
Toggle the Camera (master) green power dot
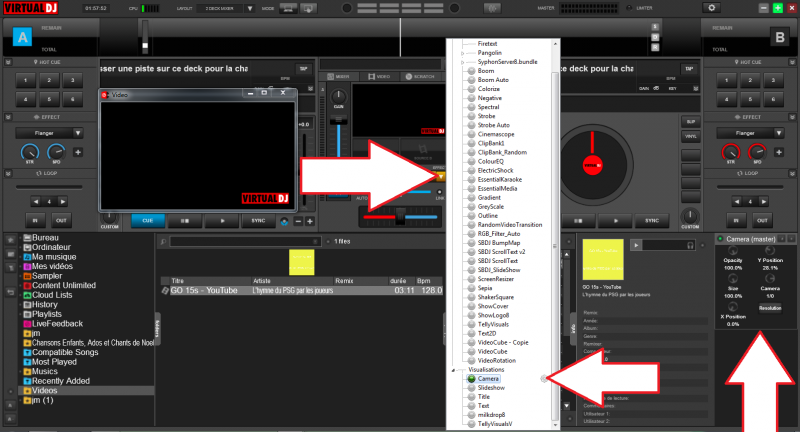720,239
